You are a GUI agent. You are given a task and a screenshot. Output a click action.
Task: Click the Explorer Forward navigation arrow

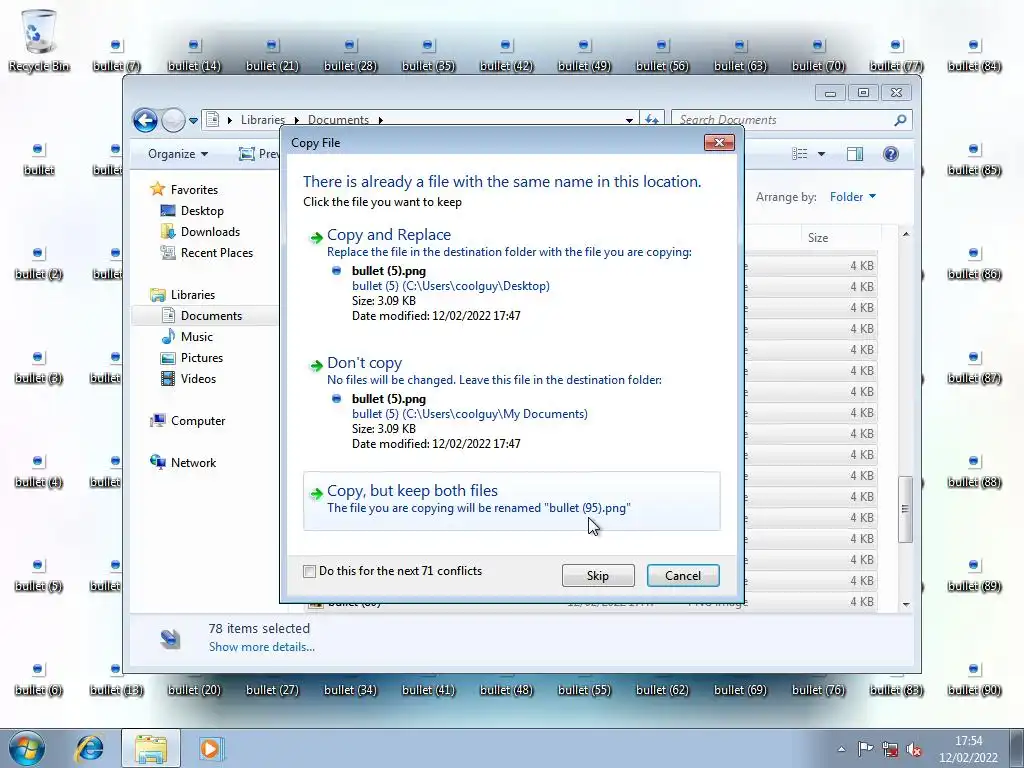173,120
